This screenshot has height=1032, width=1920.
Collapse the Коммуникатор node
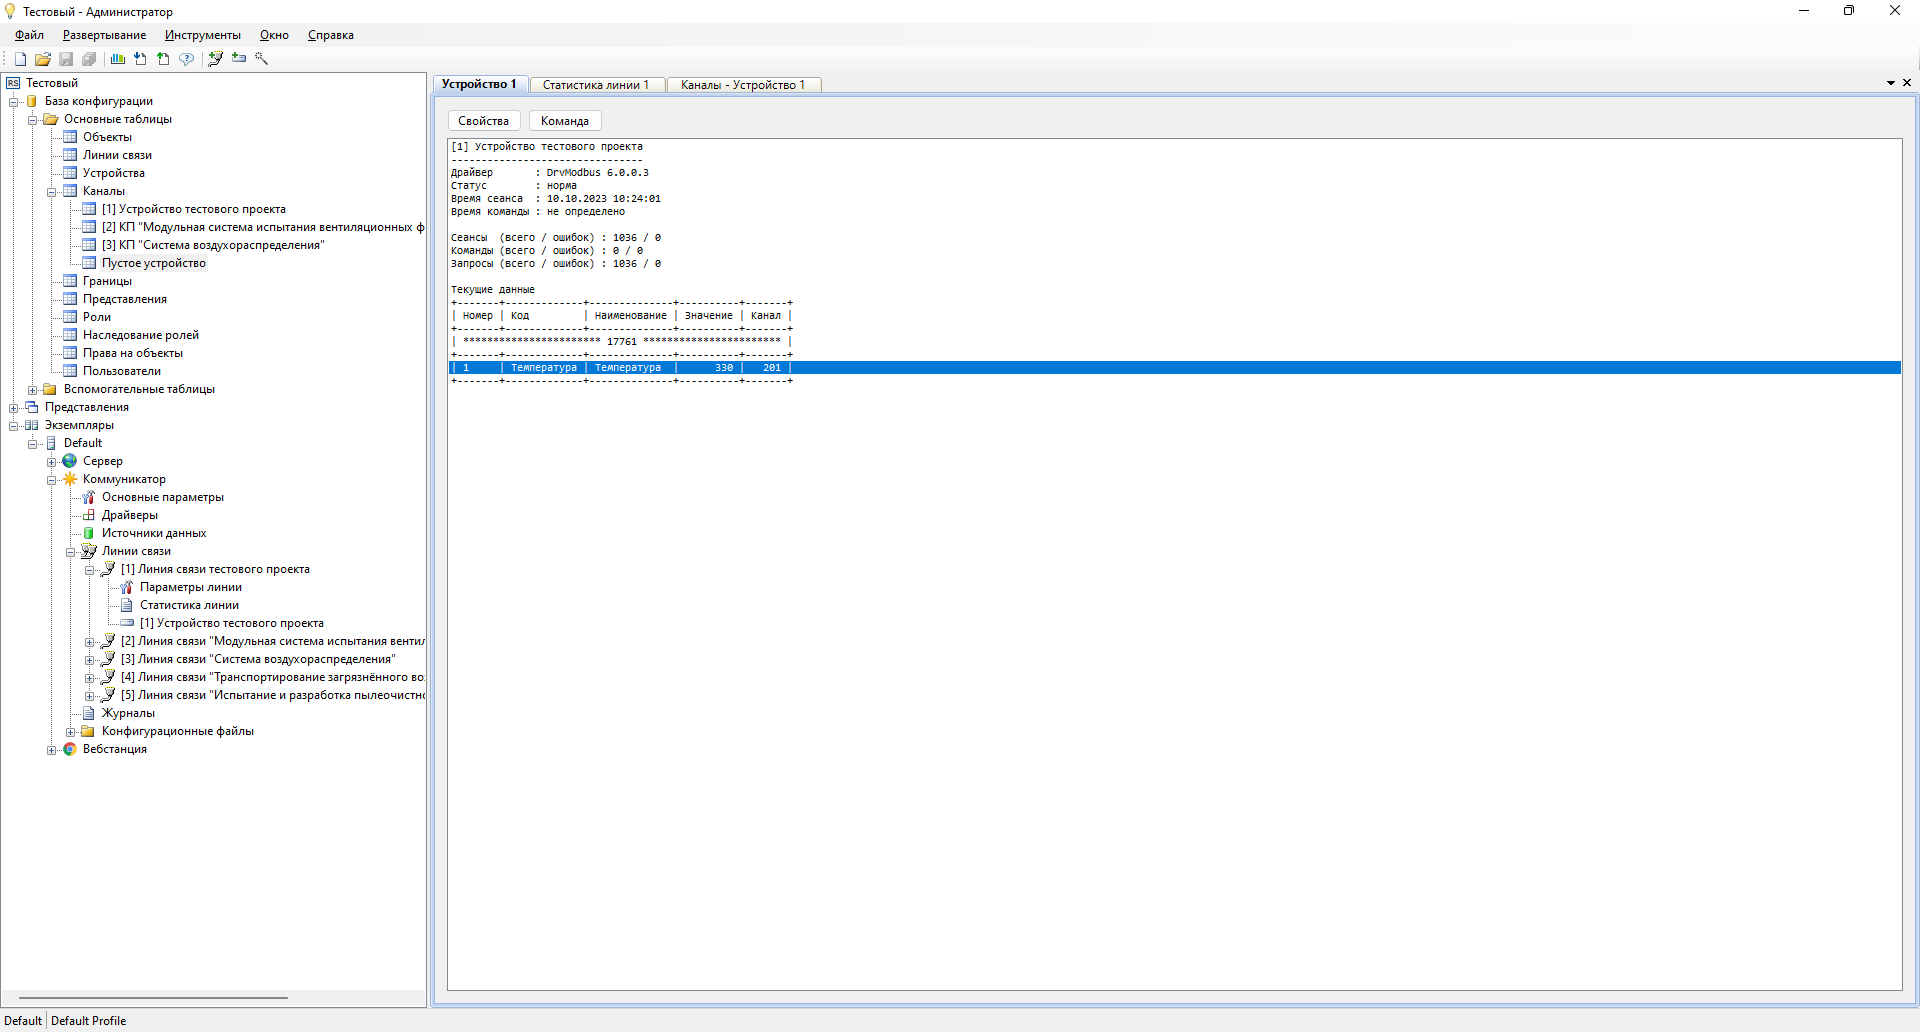tap(51, 480)
